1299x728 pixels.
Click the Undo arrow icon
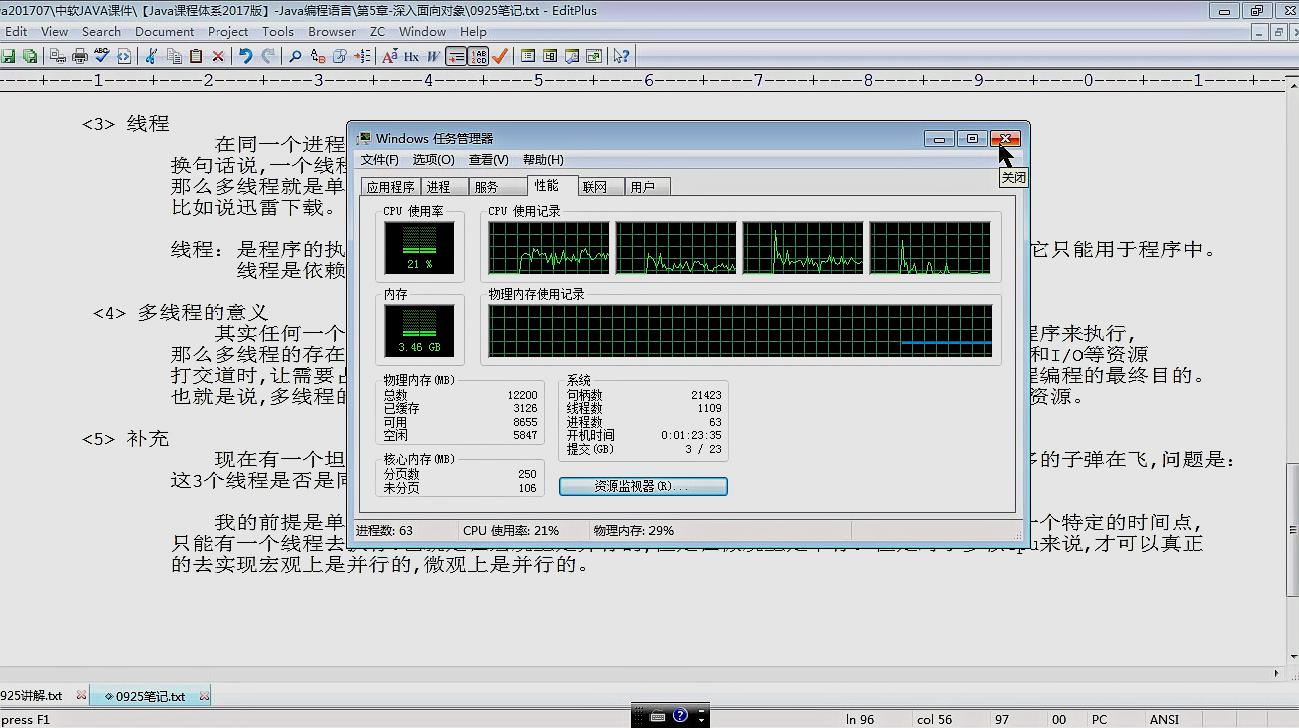(245, 56)
